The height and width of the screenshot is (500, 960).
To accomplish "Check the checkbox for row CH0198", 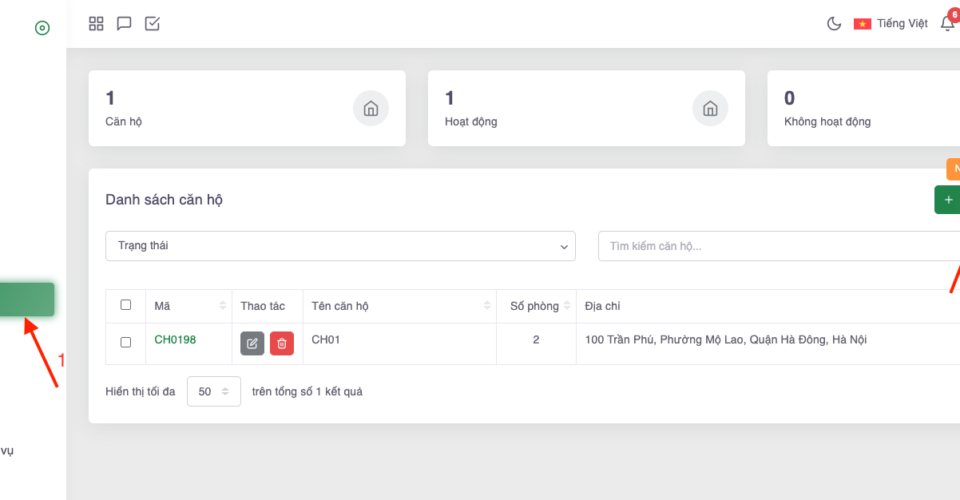I will 126,342.
